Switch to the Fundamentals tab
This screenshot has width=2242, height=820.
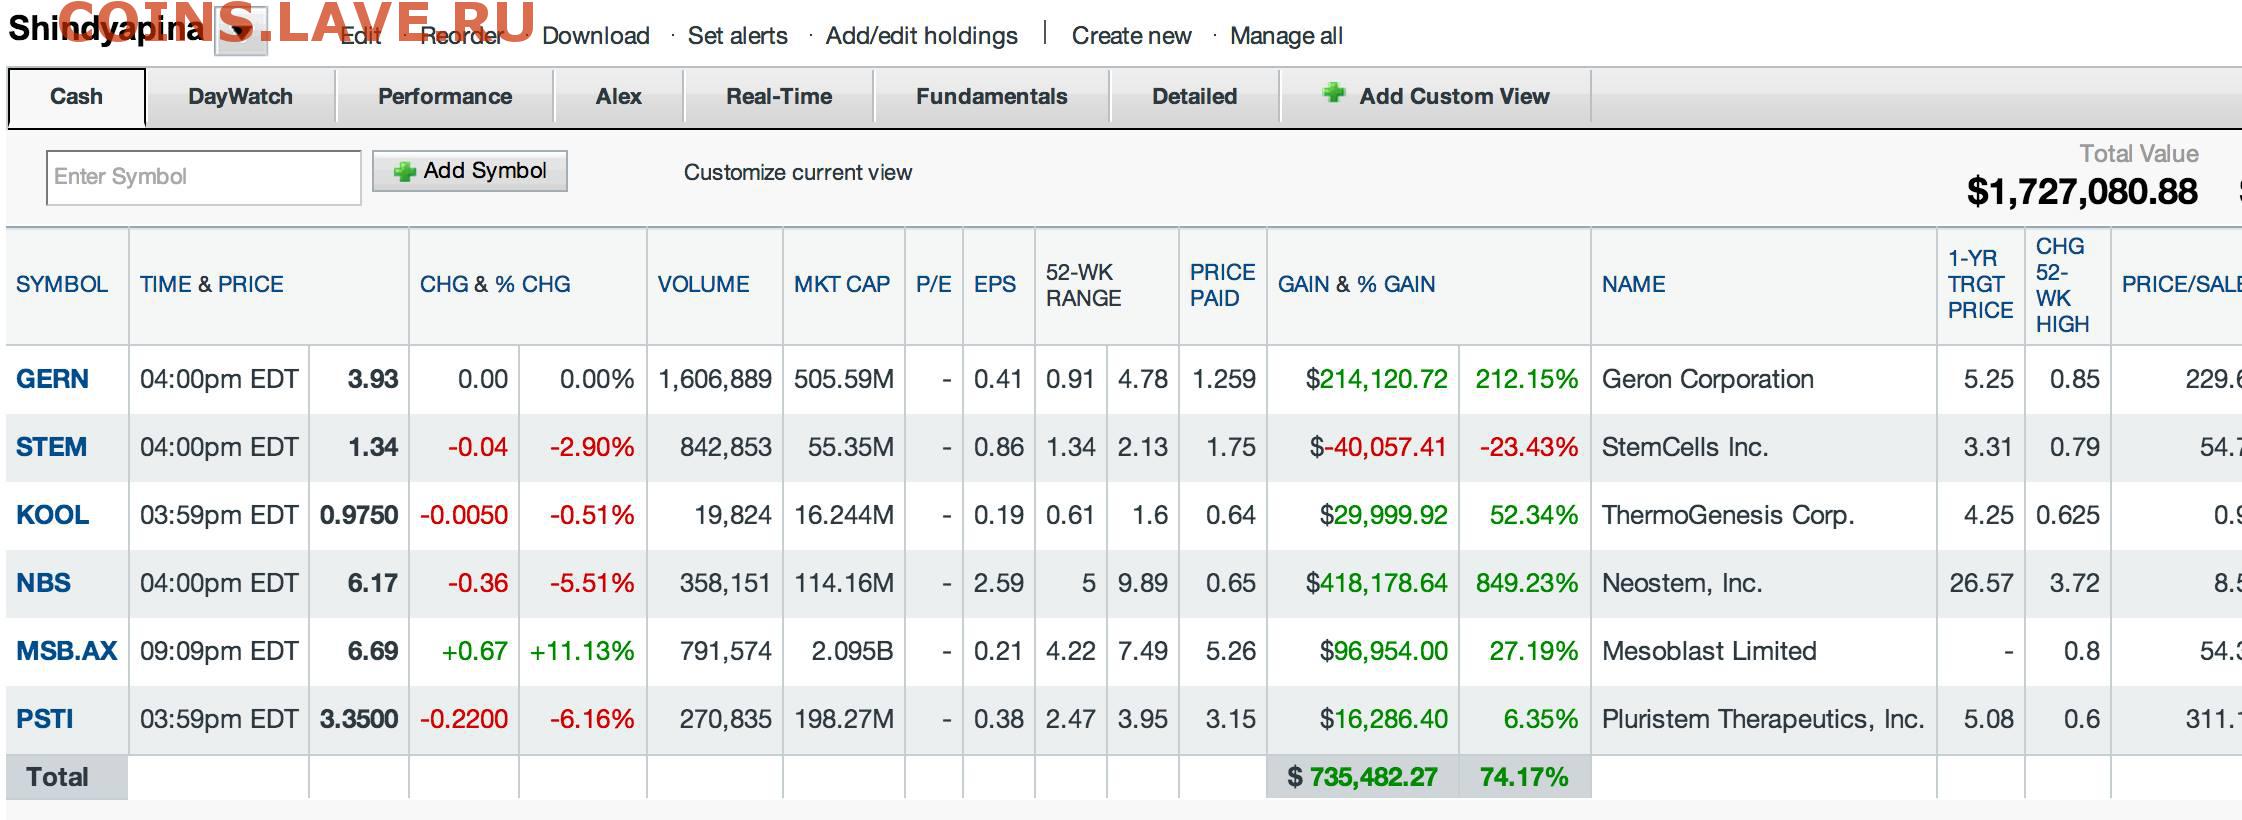pyautogui.click(x=992, y=97)
